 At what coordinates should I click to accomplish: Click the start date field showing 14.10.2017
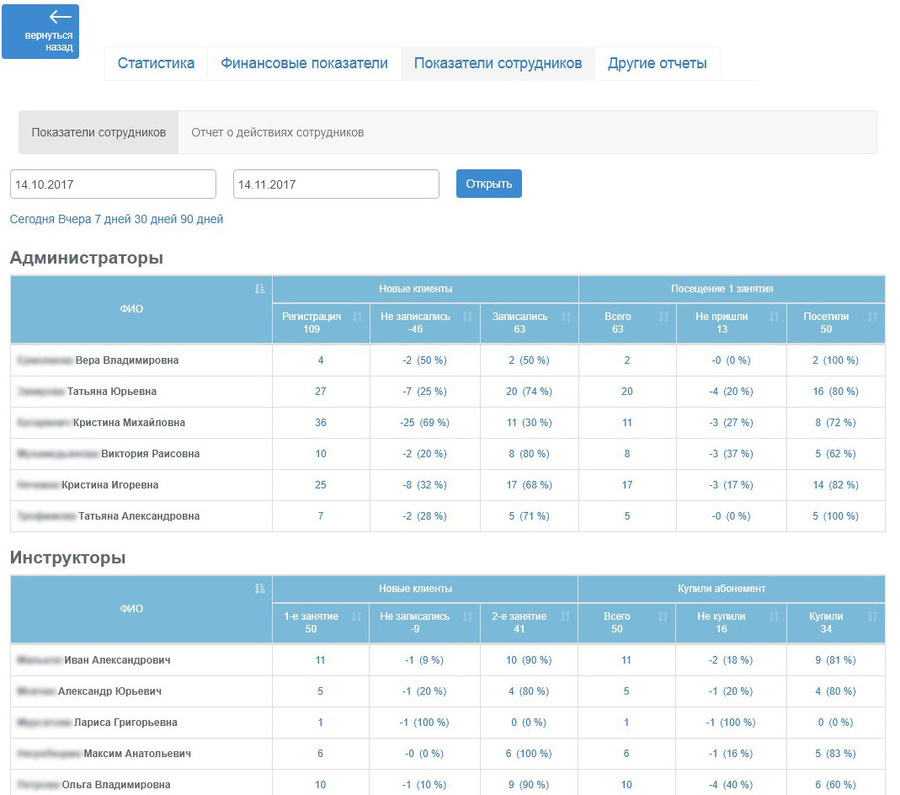pos(113,183)
